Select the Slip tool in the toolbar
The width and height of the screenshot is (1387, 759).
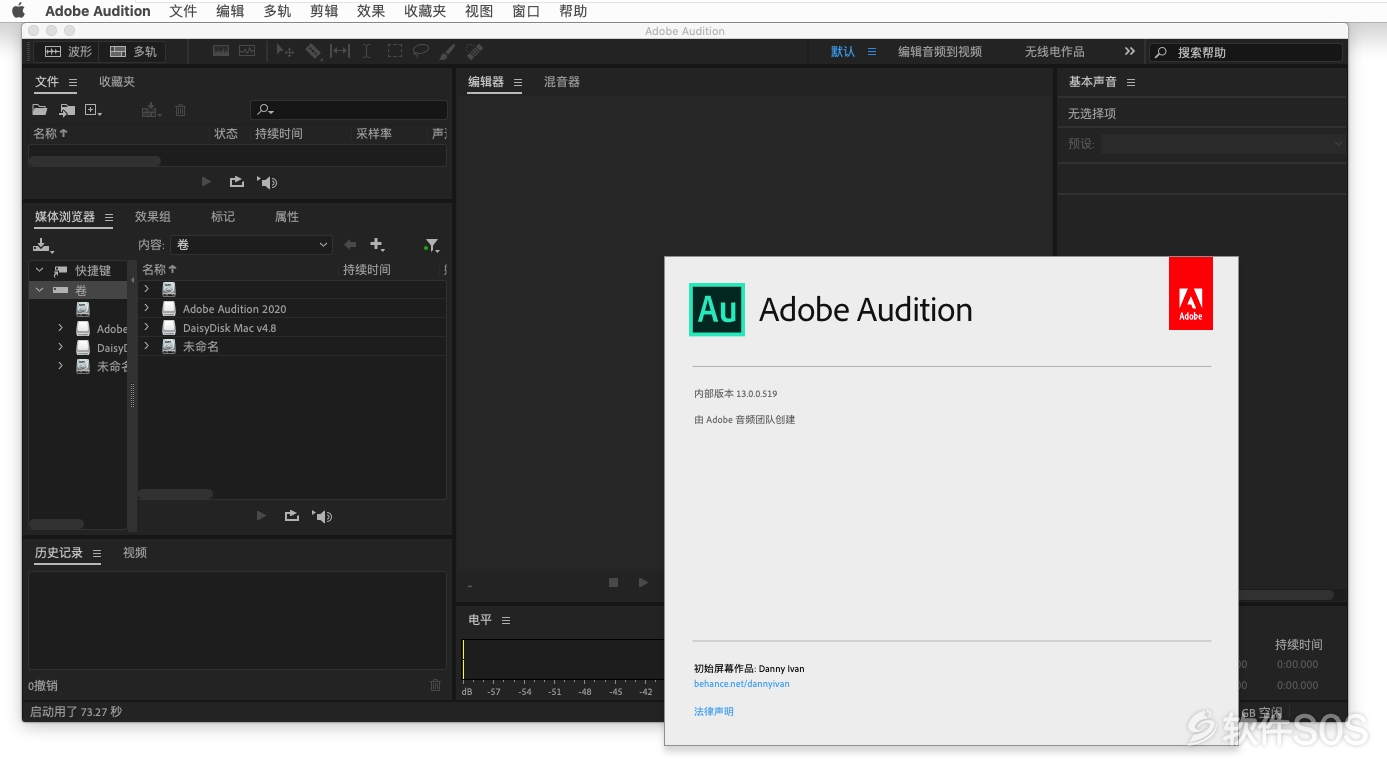[340, 51]
